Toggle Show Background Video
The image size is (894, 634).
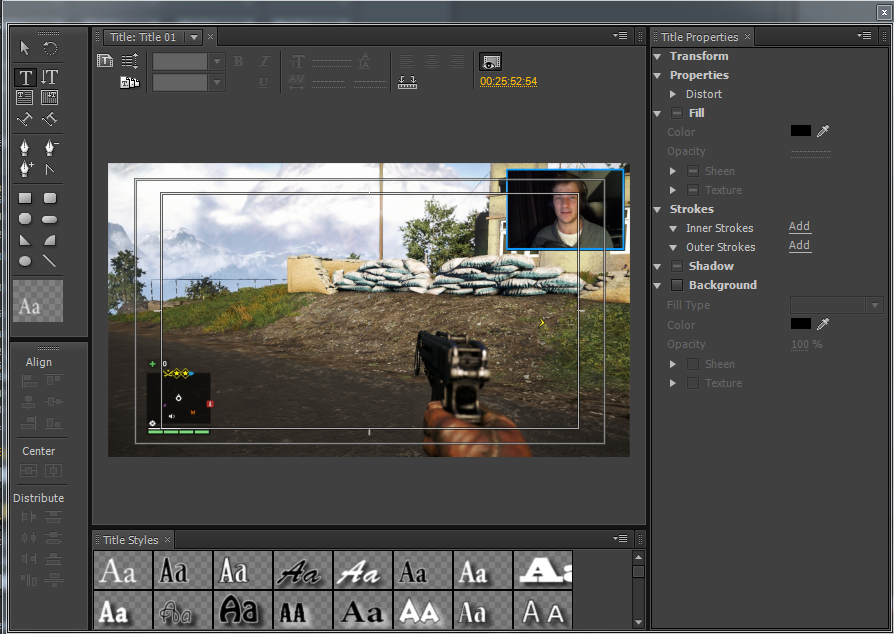(x=490, y=62)
